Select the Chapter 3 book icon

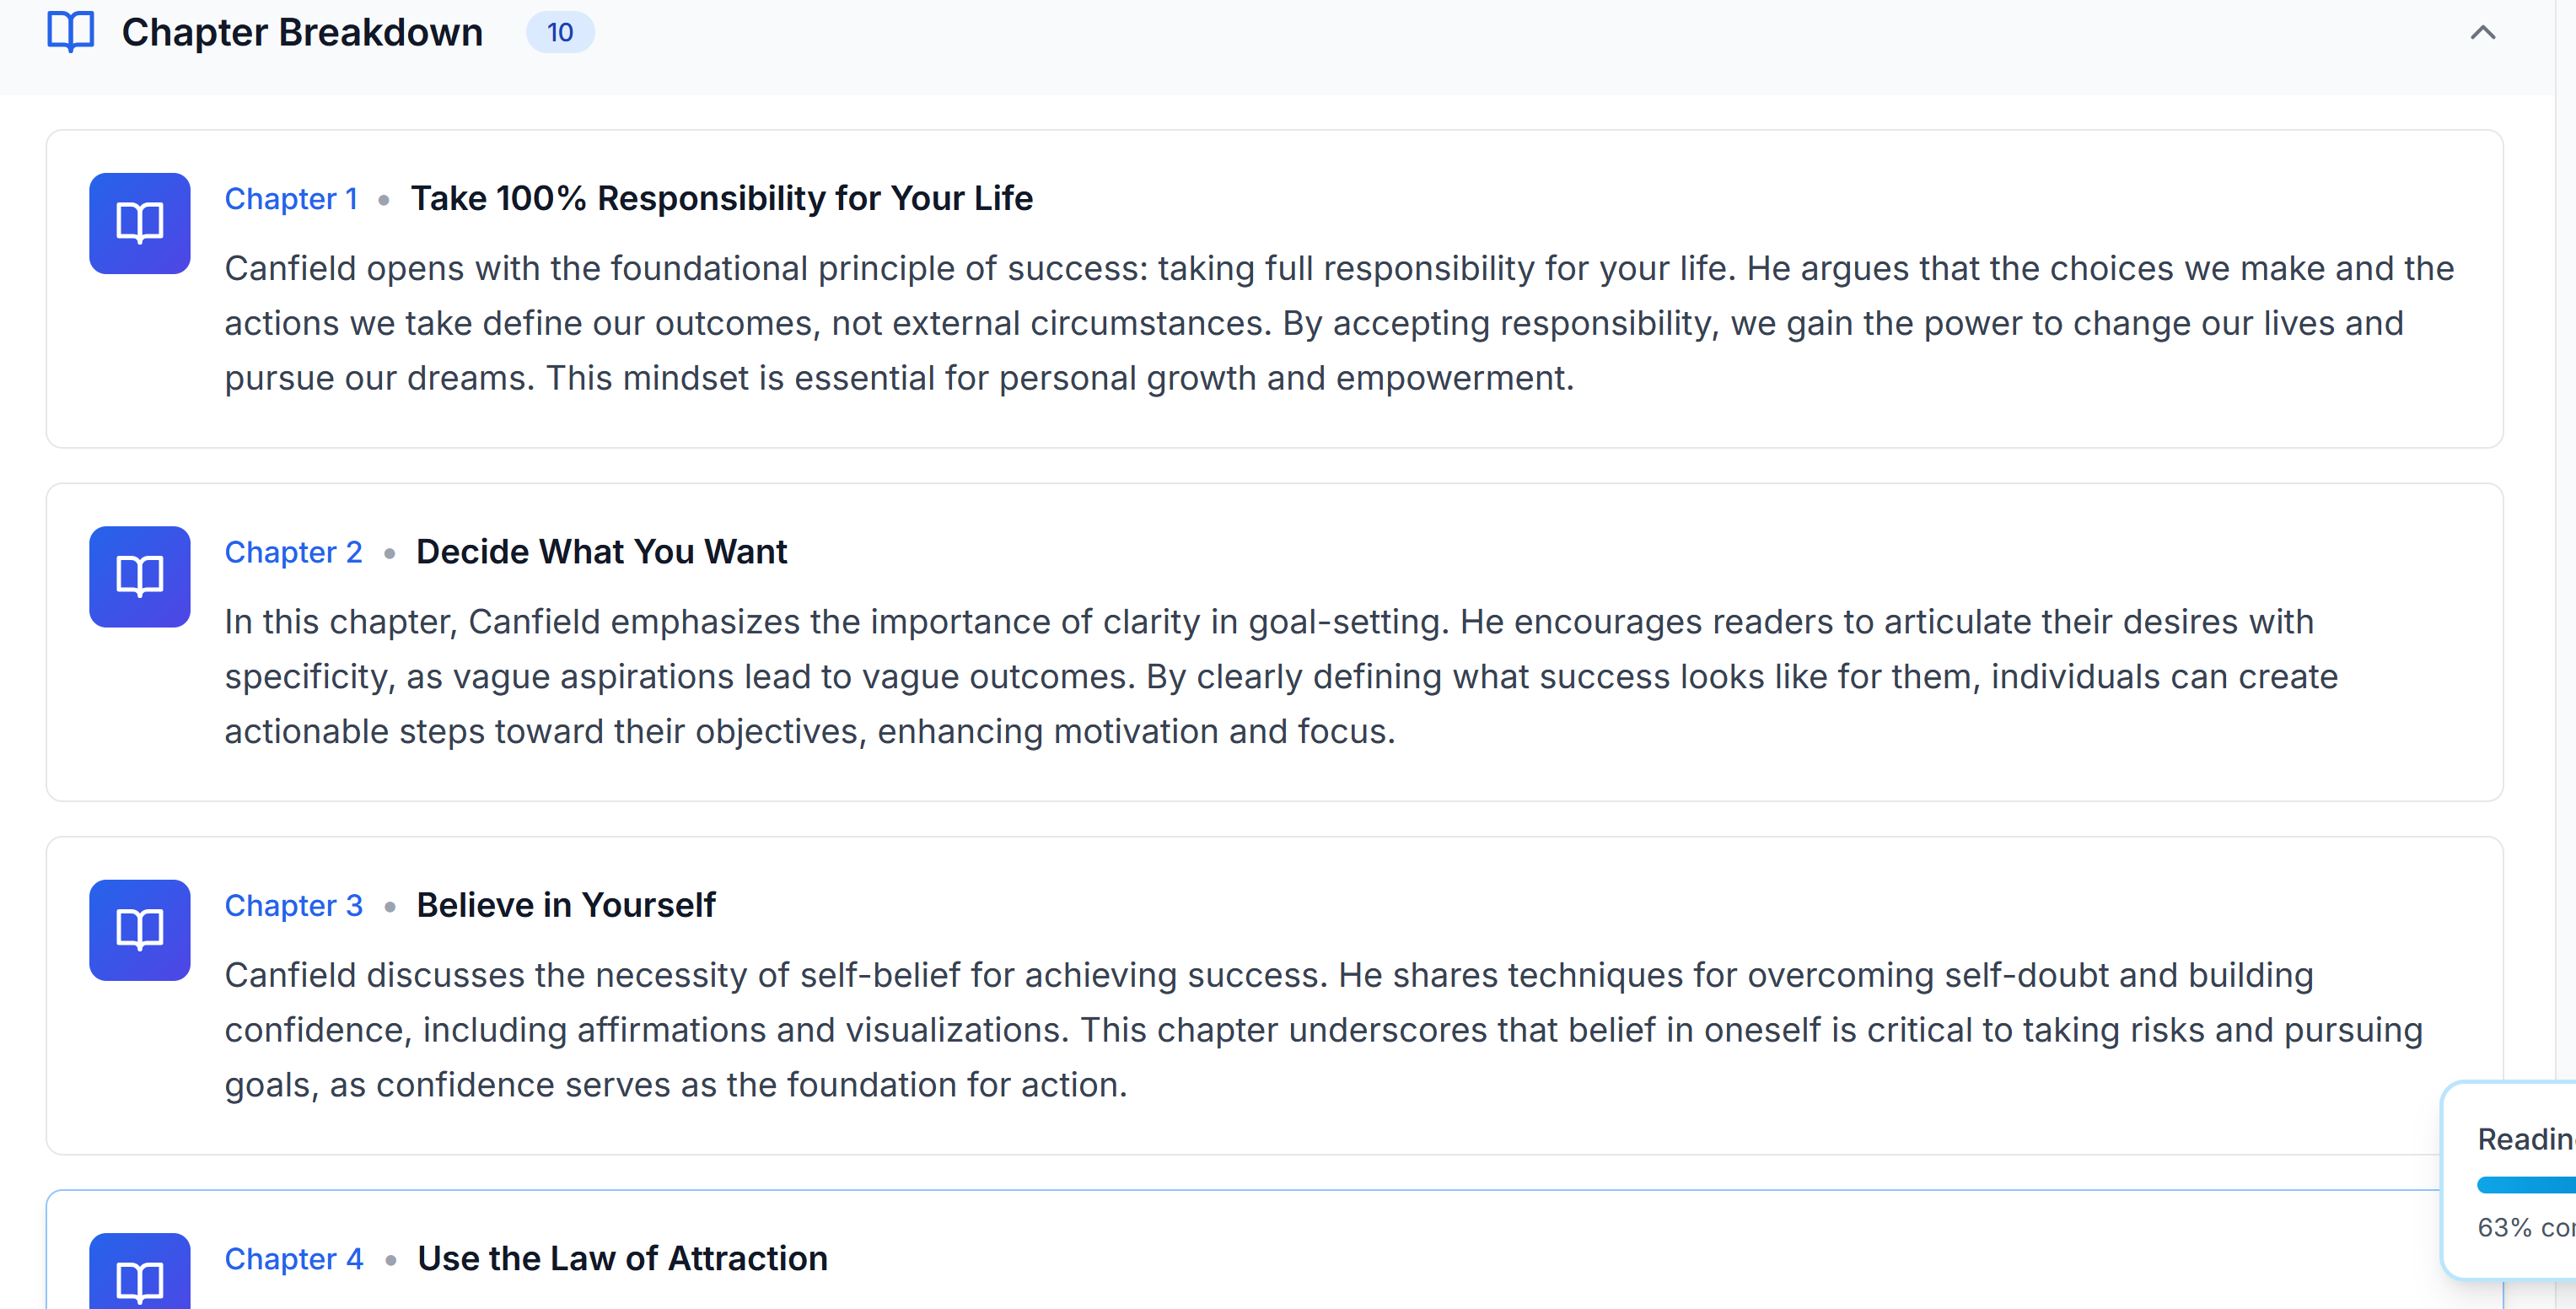click(139, 929)
